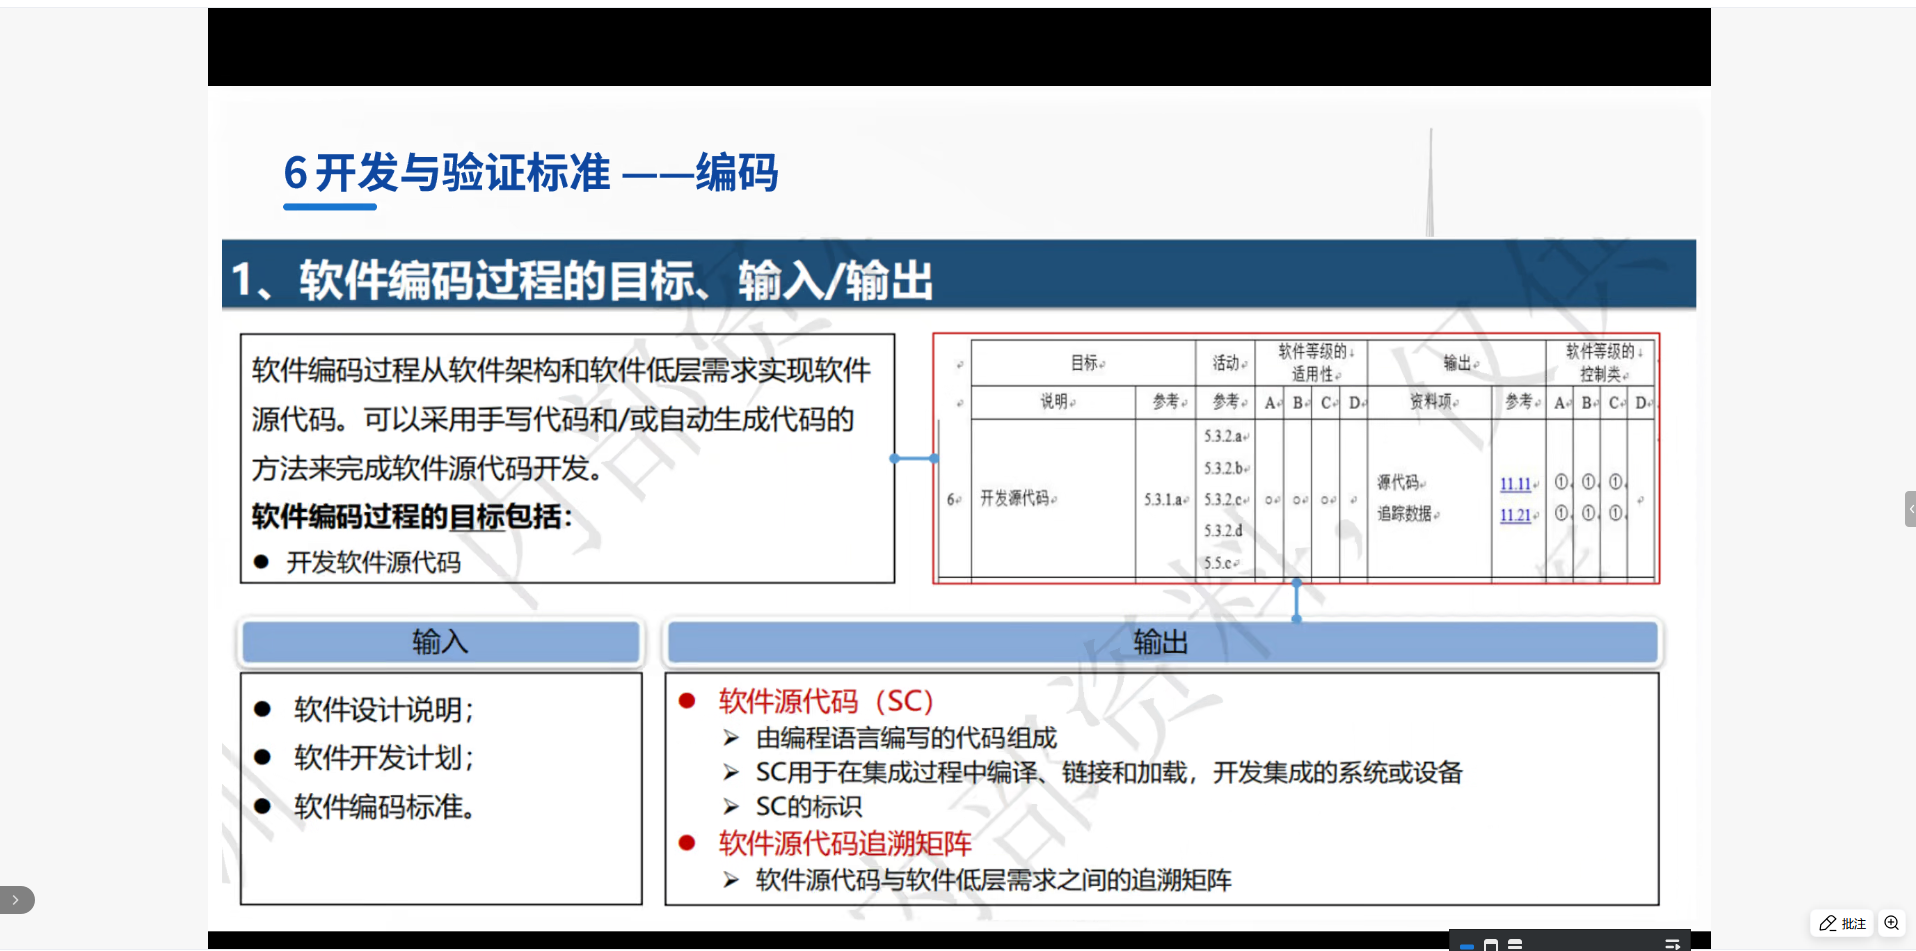Click the 开发源代码 cell in the table
Screen dimensions: 1916x951
tap(1015, 498)
